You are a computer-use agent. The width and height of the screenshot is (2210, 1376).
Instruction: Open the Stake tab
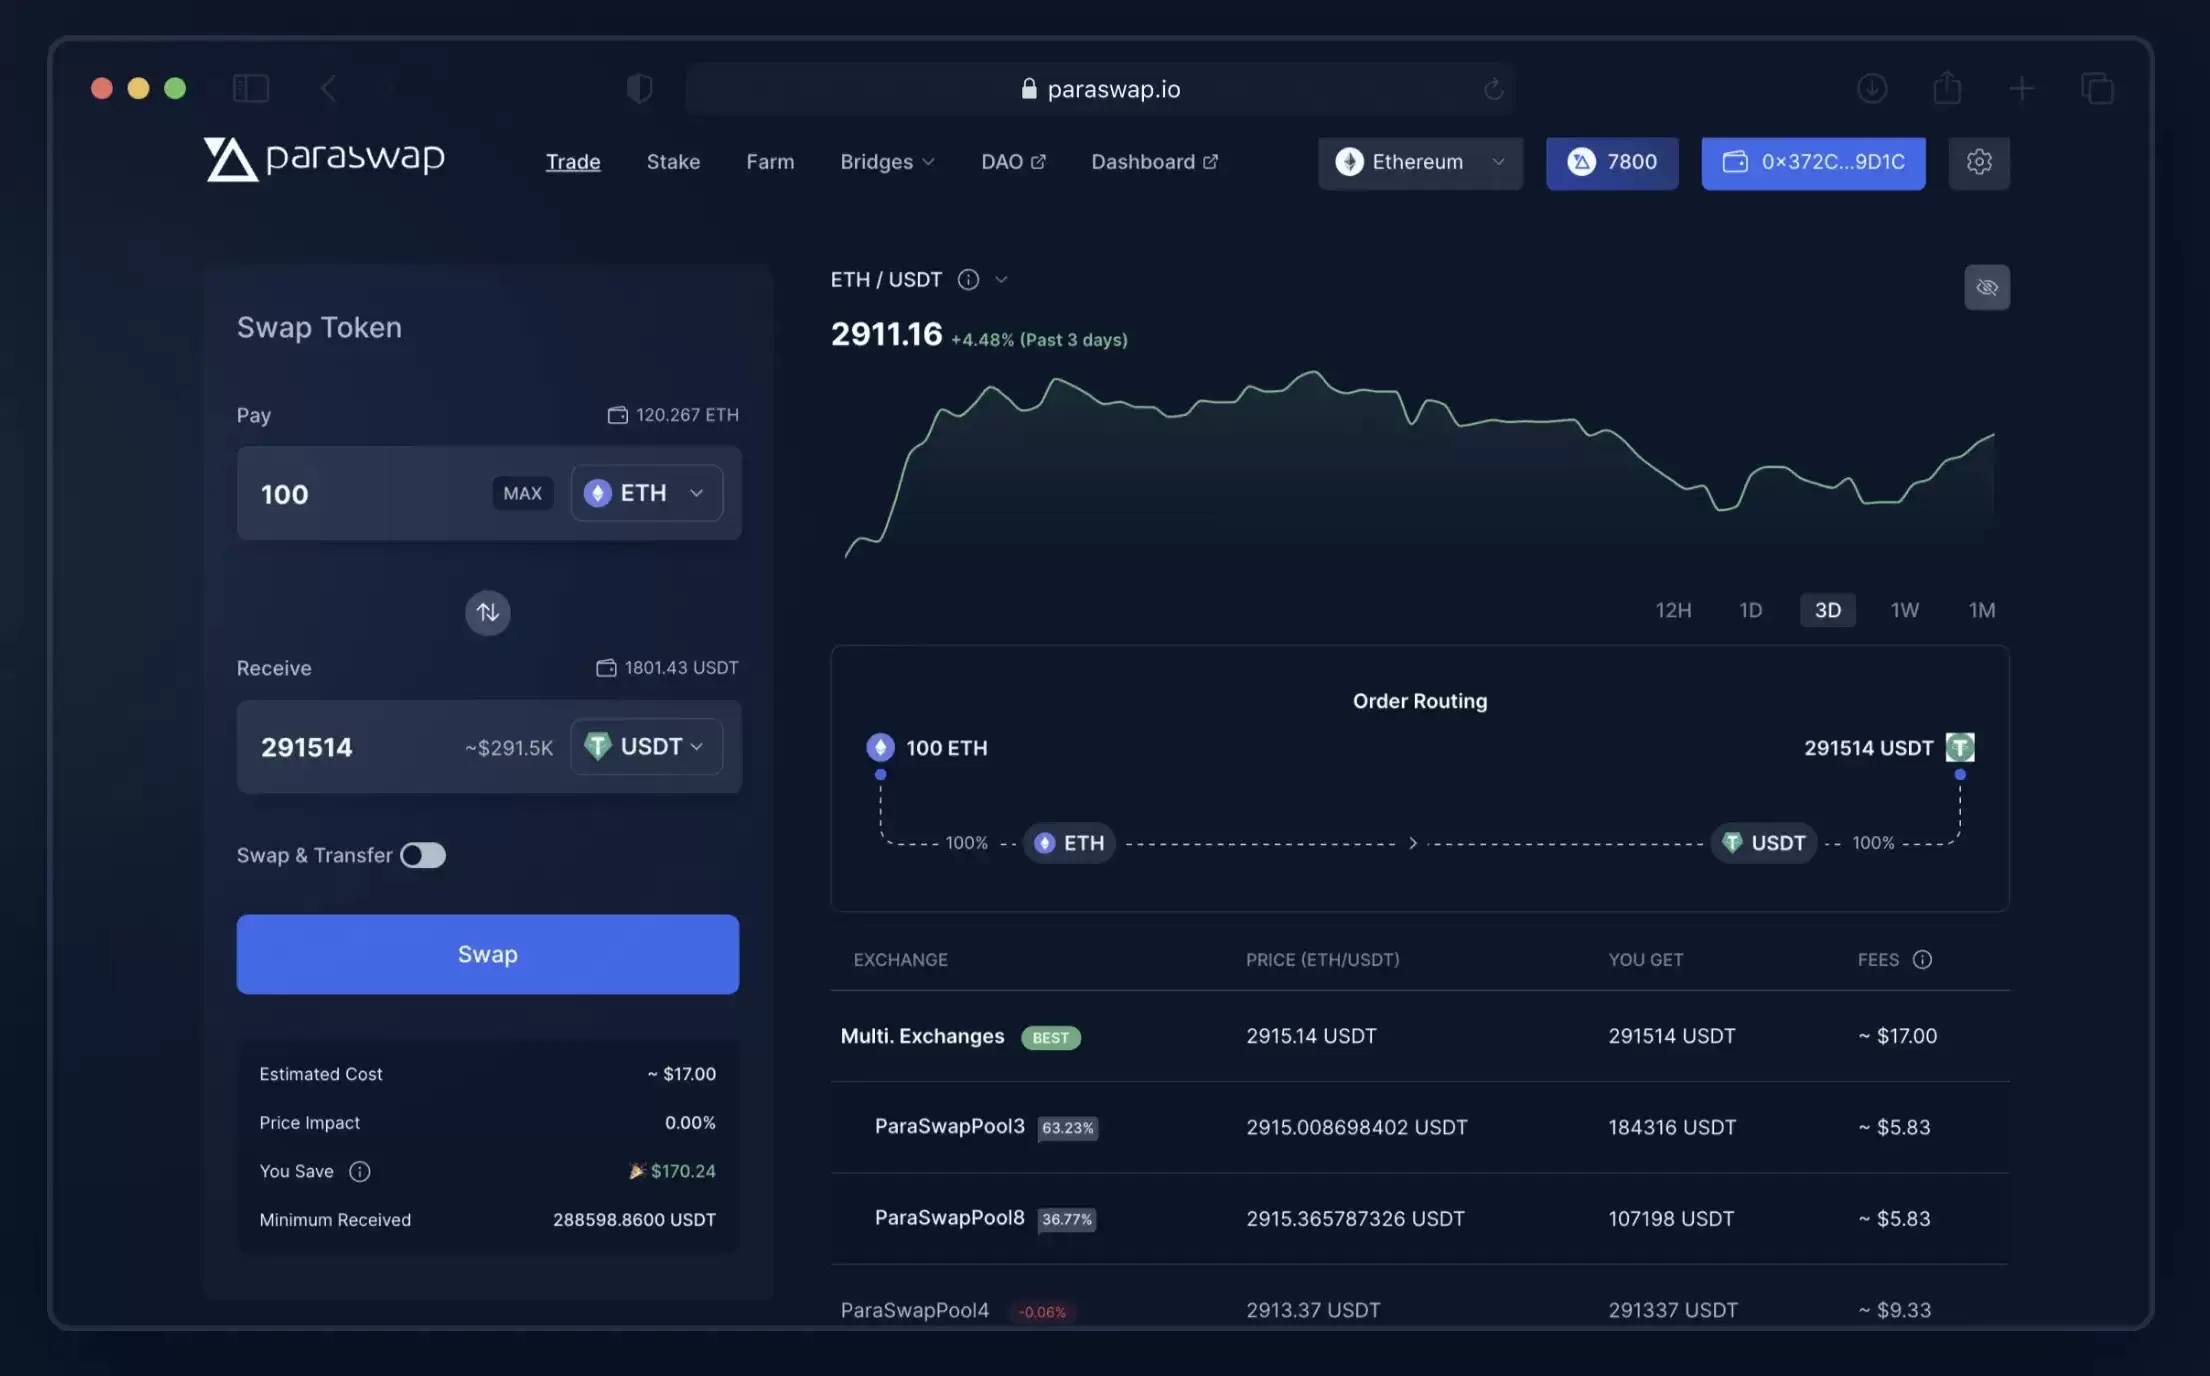click(x=673, y=162)
